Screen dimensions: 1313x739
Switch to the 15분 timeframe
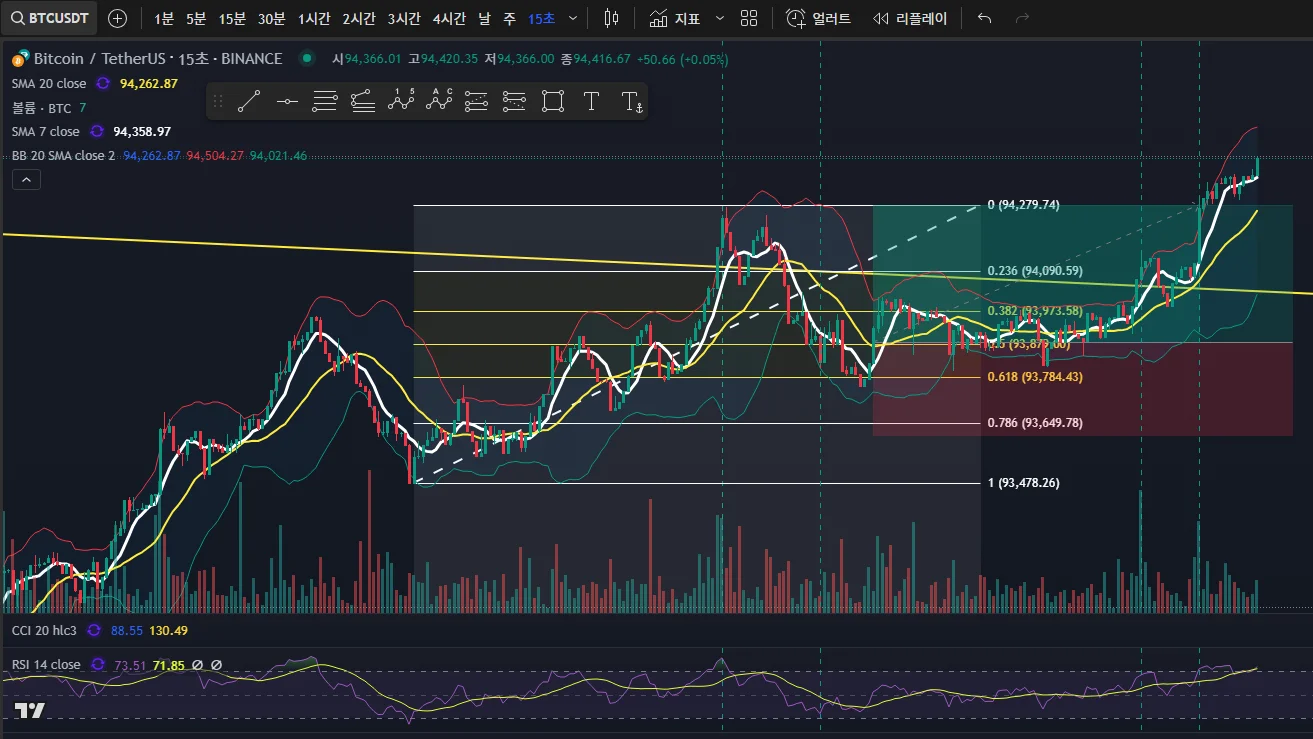(x=232, y=19)
